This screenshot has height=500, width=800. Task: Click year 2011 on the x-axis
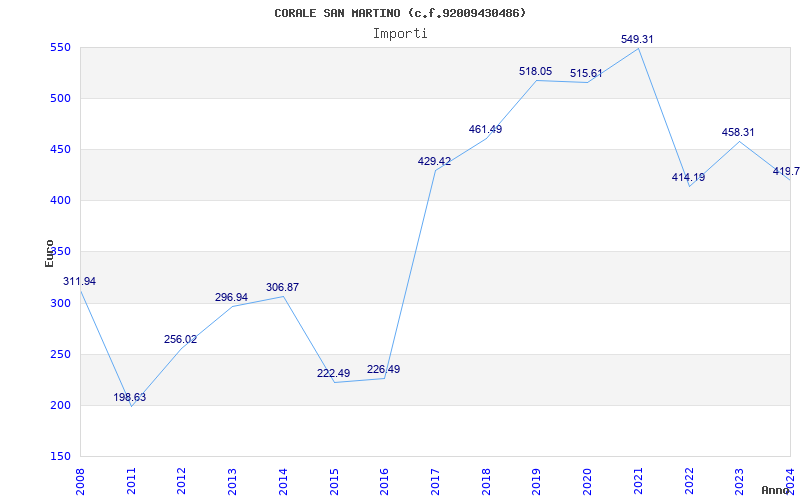pyautogui.click(x=131, y=480)
